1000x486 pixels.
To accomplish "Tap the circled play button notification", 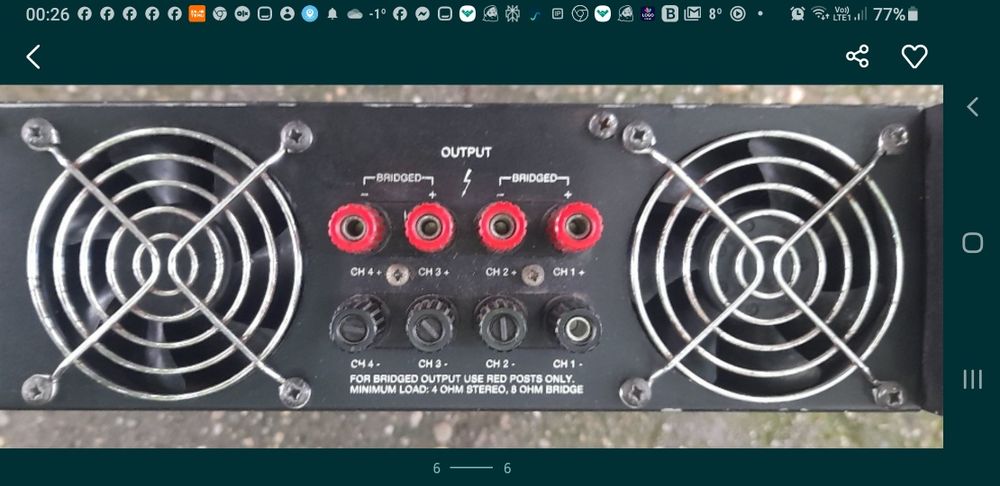I will tap(738, 13).
